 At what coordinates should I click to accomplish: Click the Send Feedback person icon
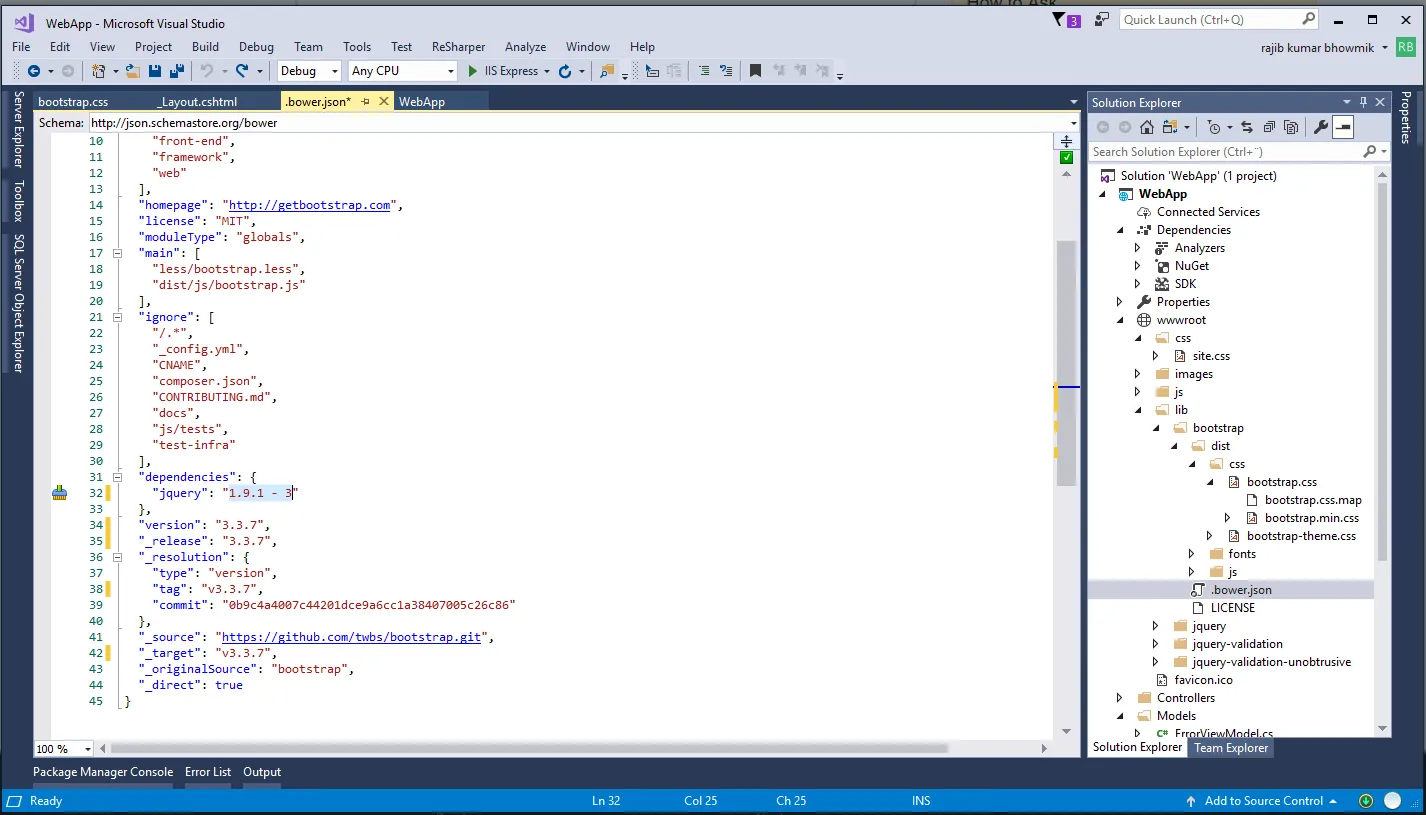pyautogui.click(x=1102, y=19)
